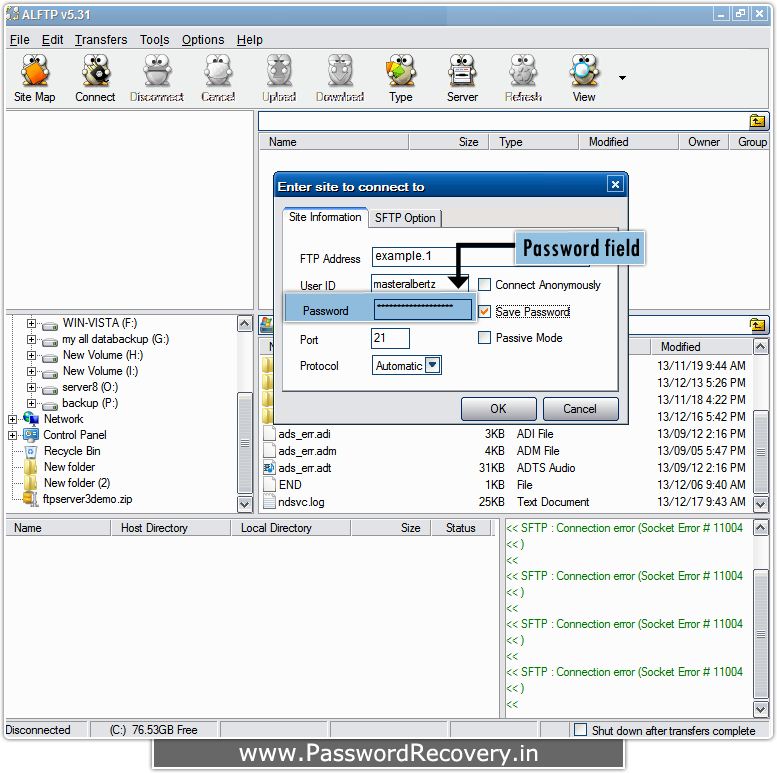Expand the backup (P:) tree node
This screenshot has width=777, height=773.
pyautogui.click(x=31, y=403)
